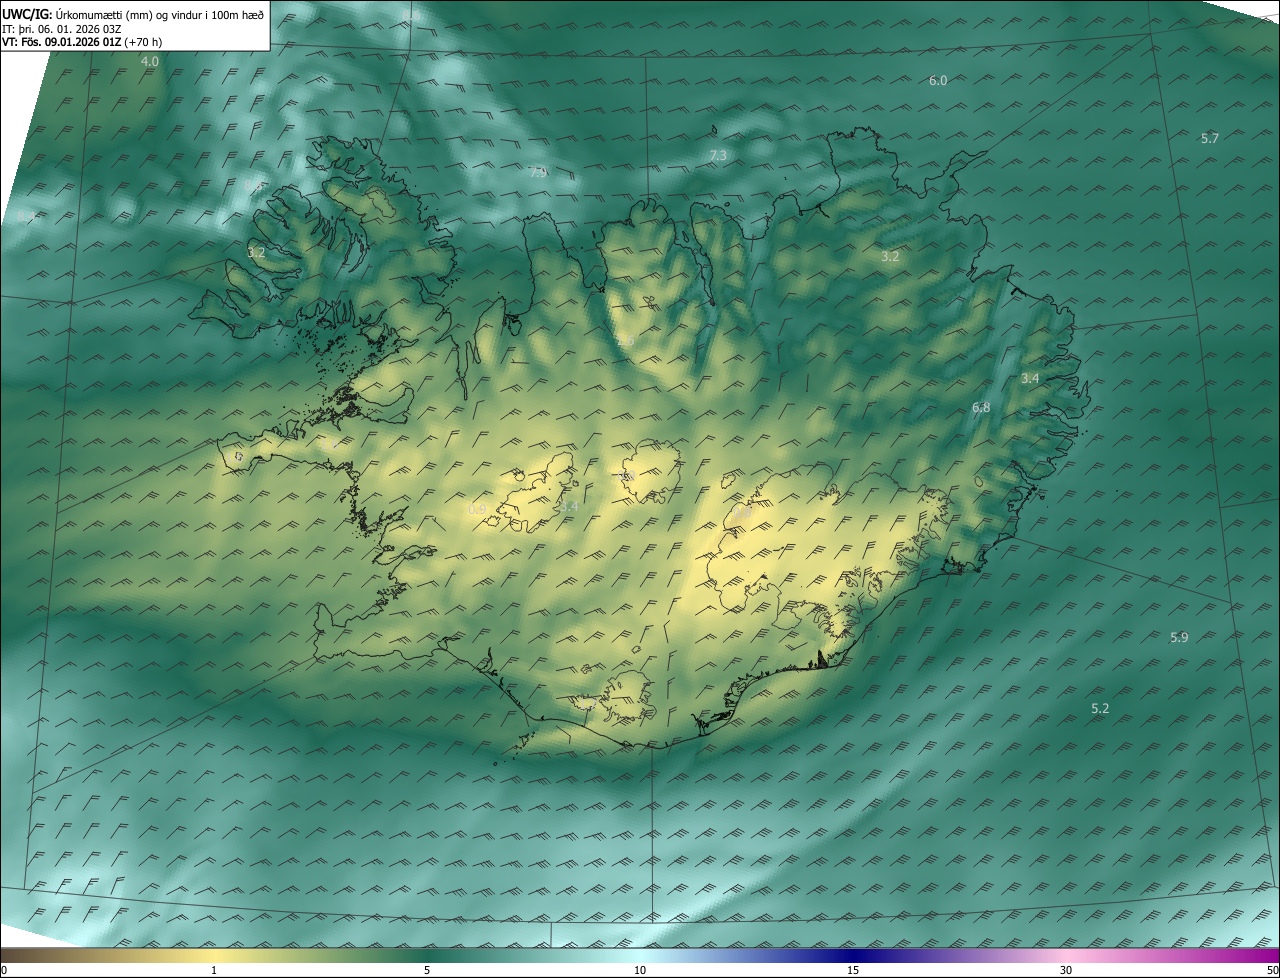The width and height of the screenshot is (1280, 978).
Task: Pick the 7.3 value label off the north coast
Action: (718, 155)
